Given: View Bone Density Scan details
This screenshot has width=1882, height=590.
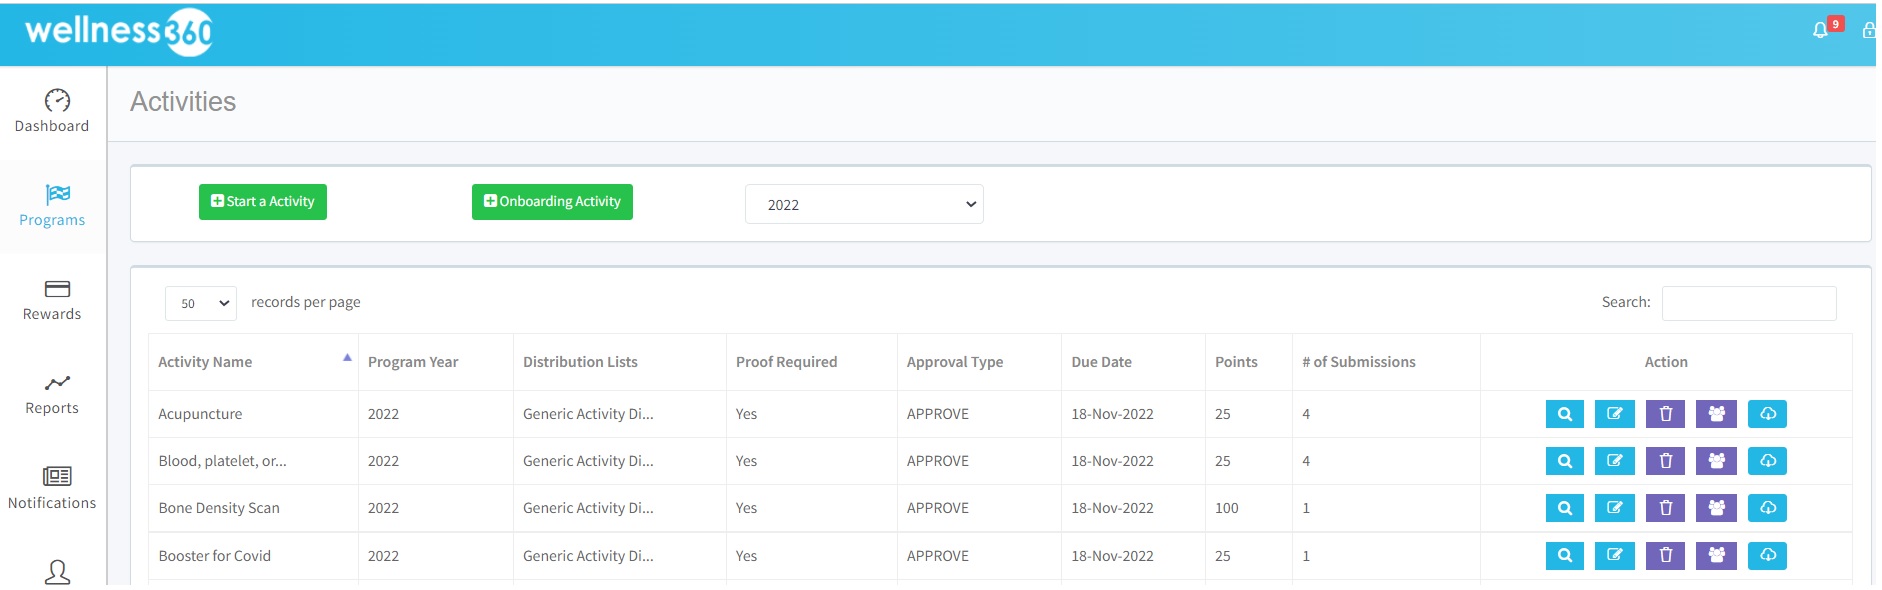Looking at the screenshot, I should click(1565, 508).
